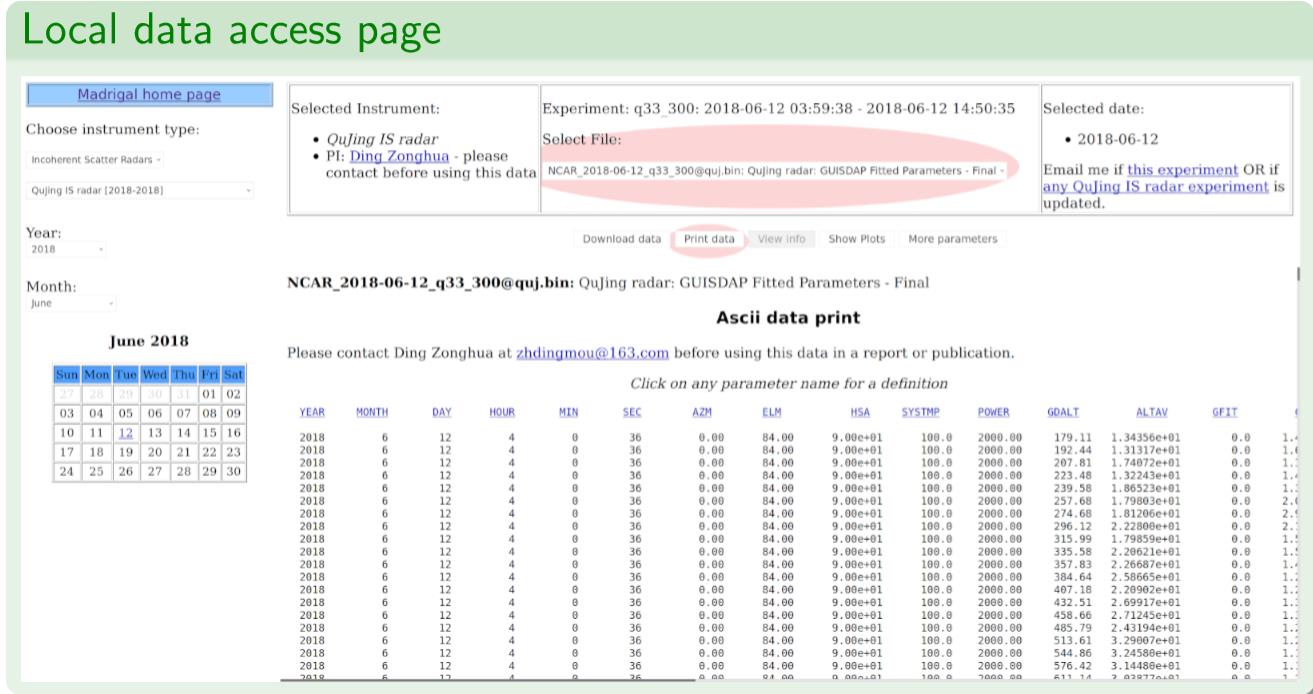
Task: Click the Print data button
Action: pyautogui.click(x=708, y=239)
